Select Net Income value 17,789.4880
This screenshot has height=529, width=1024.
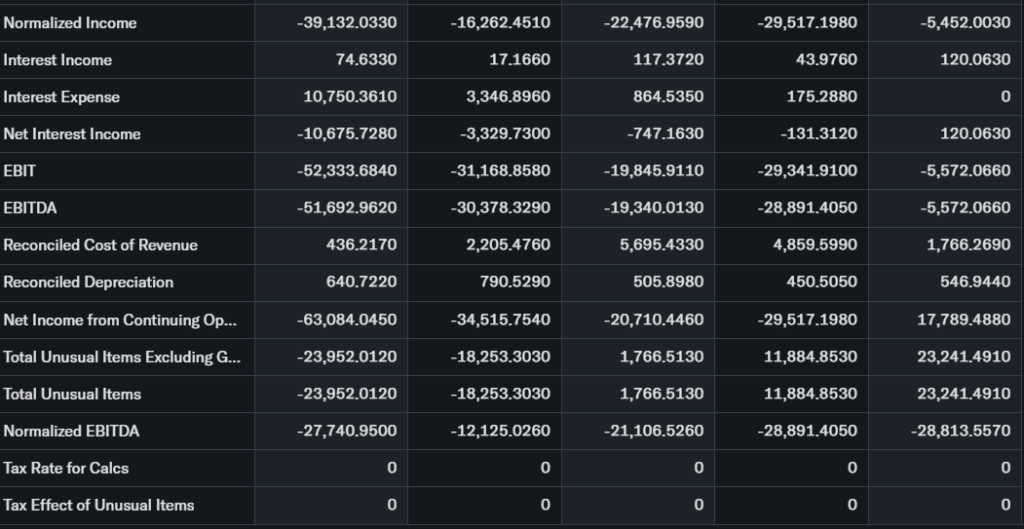pos(964,320)
